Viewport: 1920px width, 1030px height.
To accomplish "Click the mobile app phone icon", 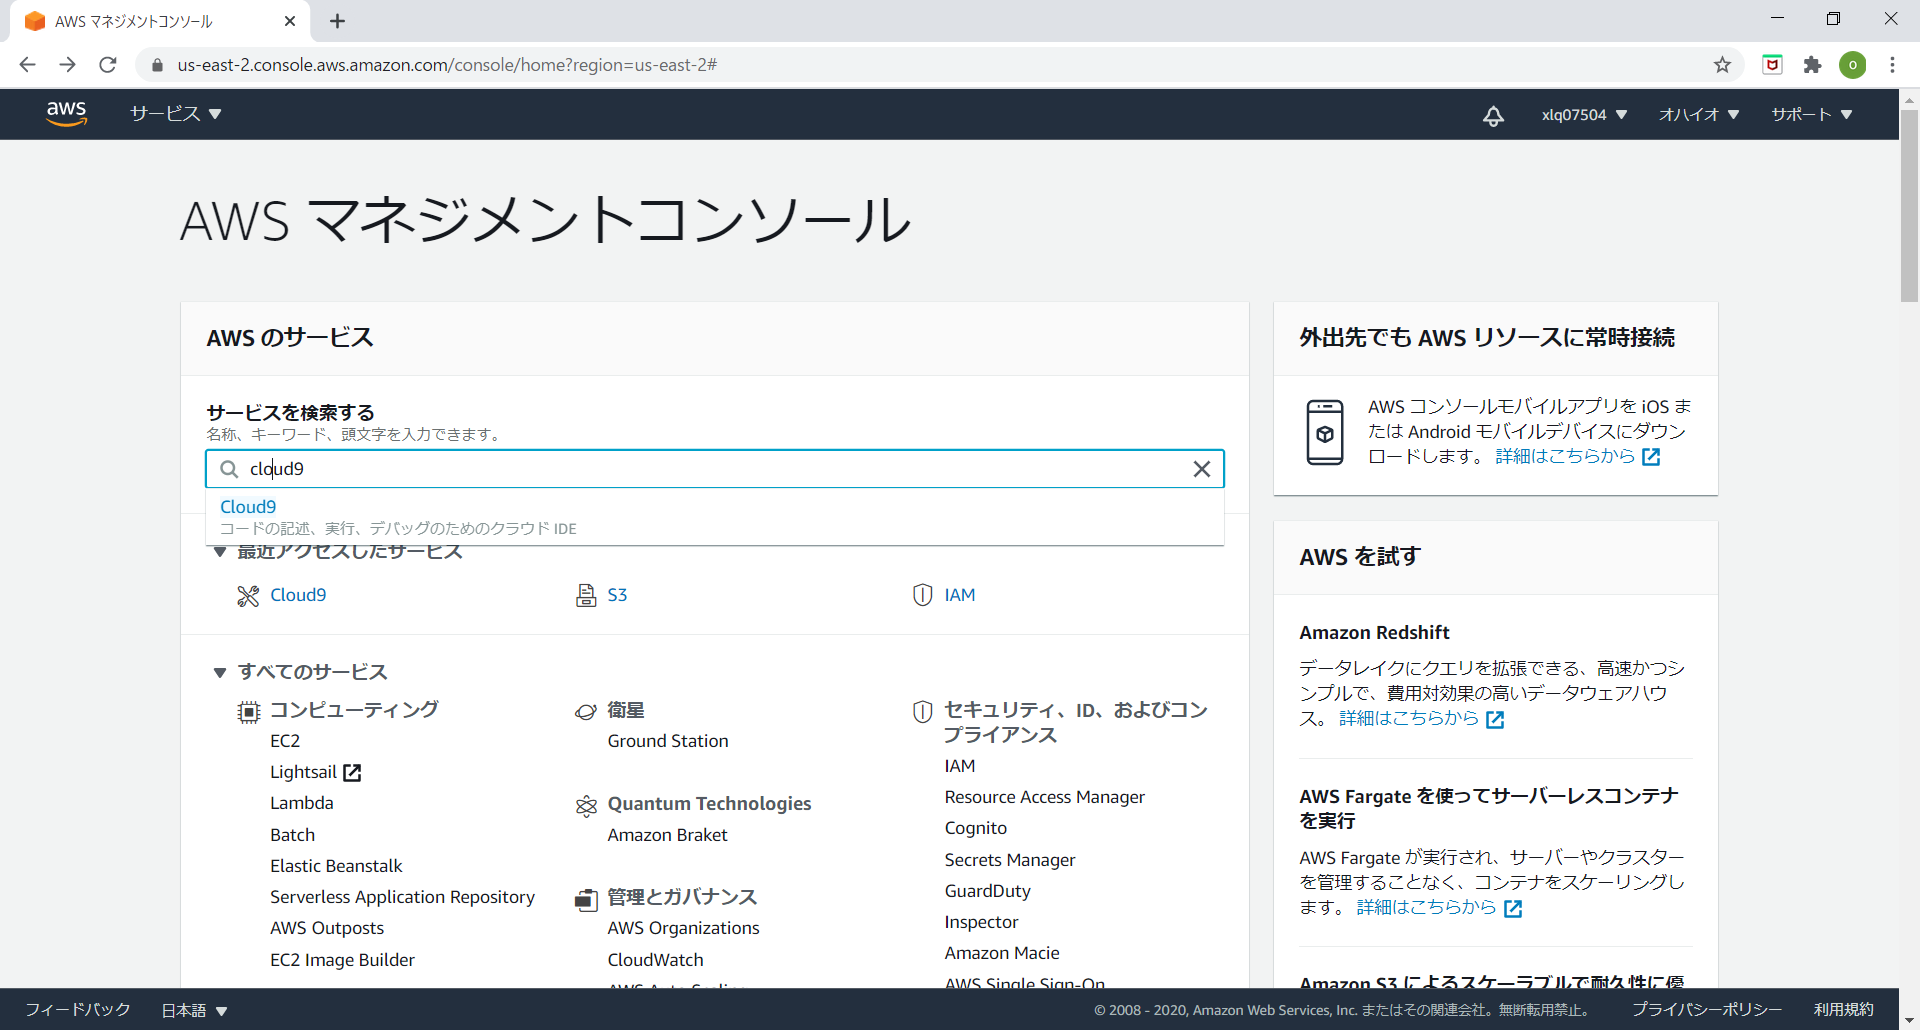I will tap(1325, 432).
